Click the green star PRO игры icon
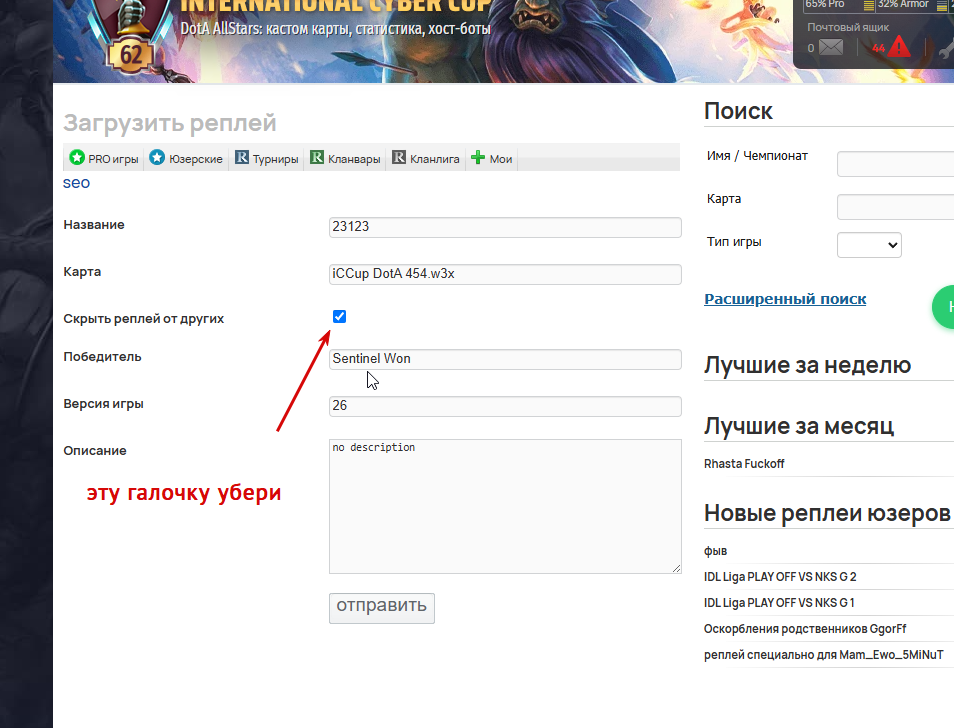 click(x=77, y=158)
